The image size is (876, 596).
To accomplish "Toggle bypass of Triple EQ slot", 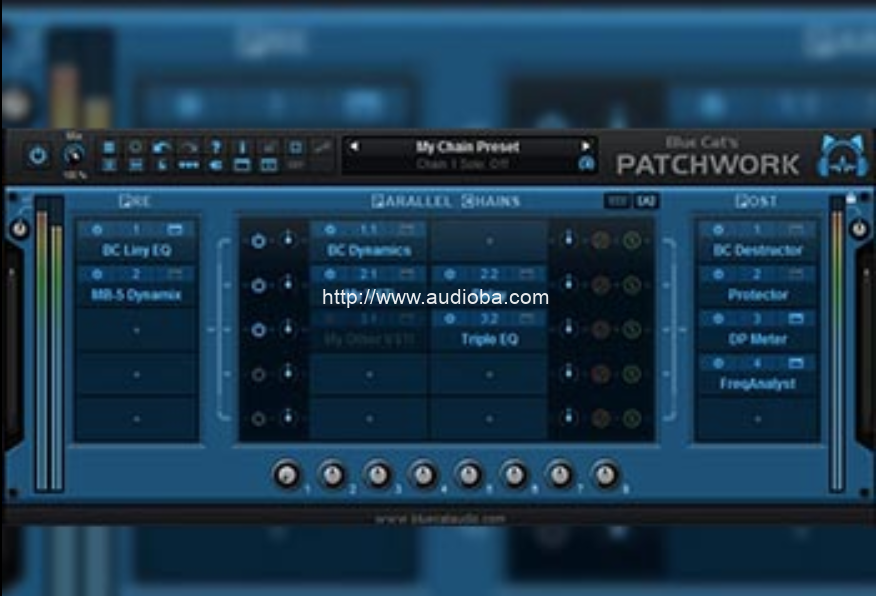I will 450,319.
